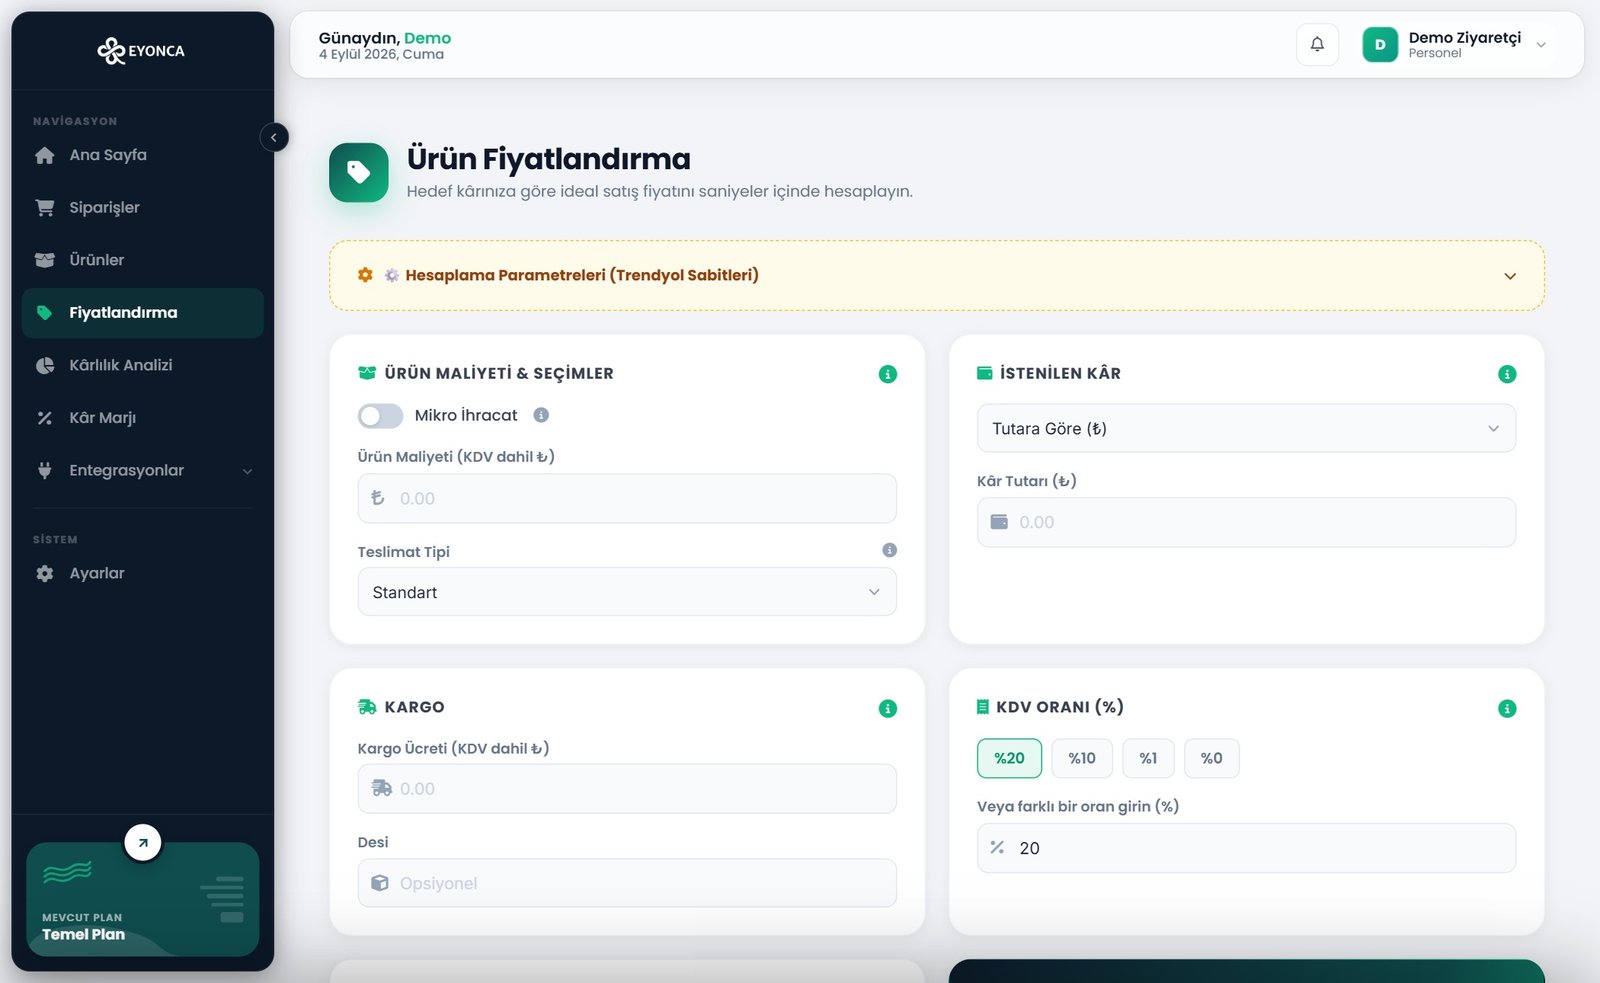Open Kâr Marjı in the sidebar
The width and height of the screenshot is (1600, 983).
(x=142, y=418)
